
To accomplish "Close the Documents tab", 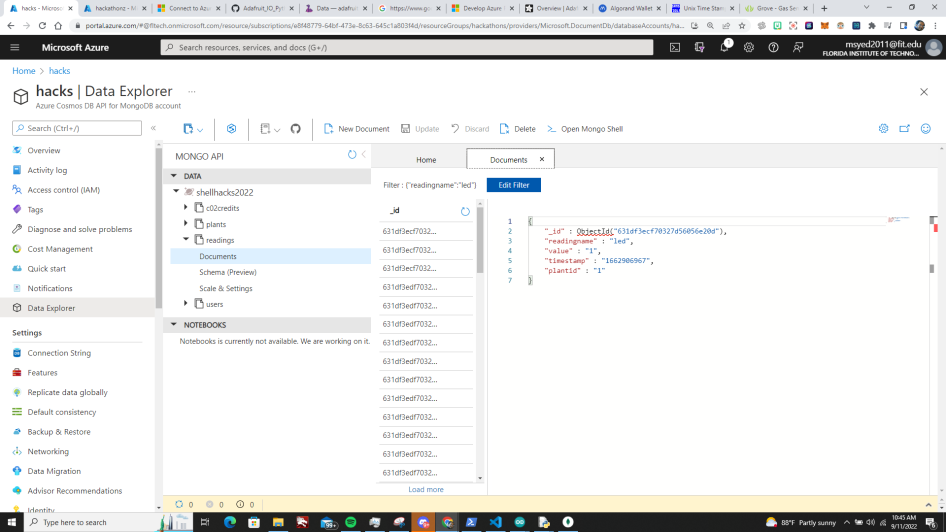I will (542, 159).
